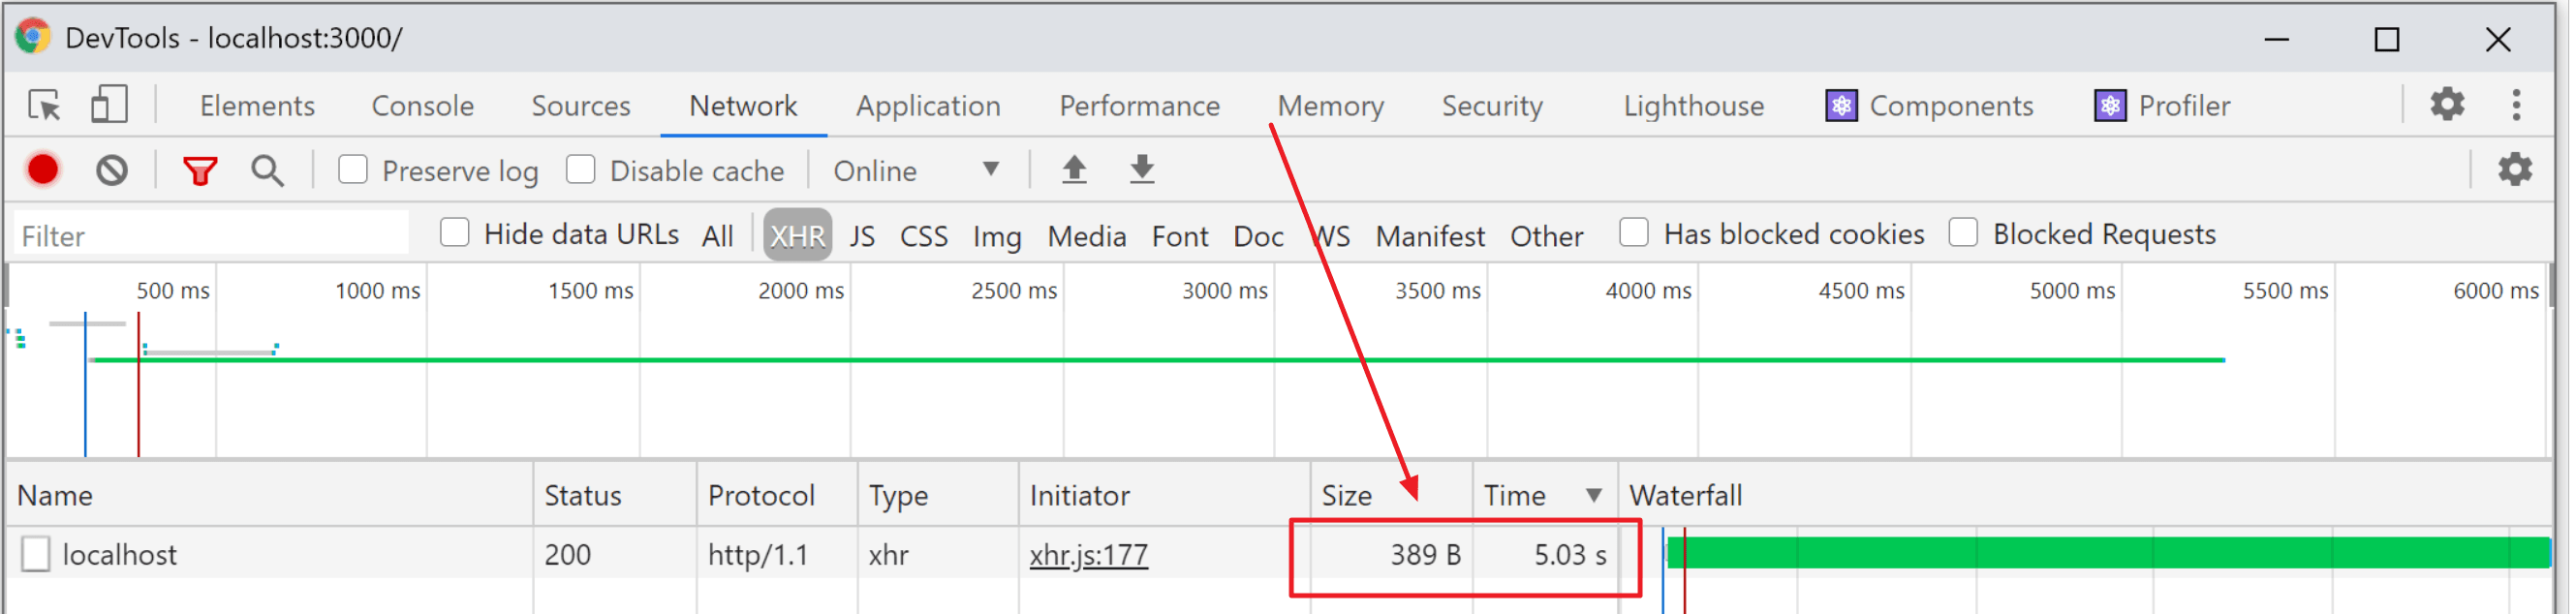2576x614 pixels.
Task: Check Blocked Requests option
Action: click(1963, 233)
